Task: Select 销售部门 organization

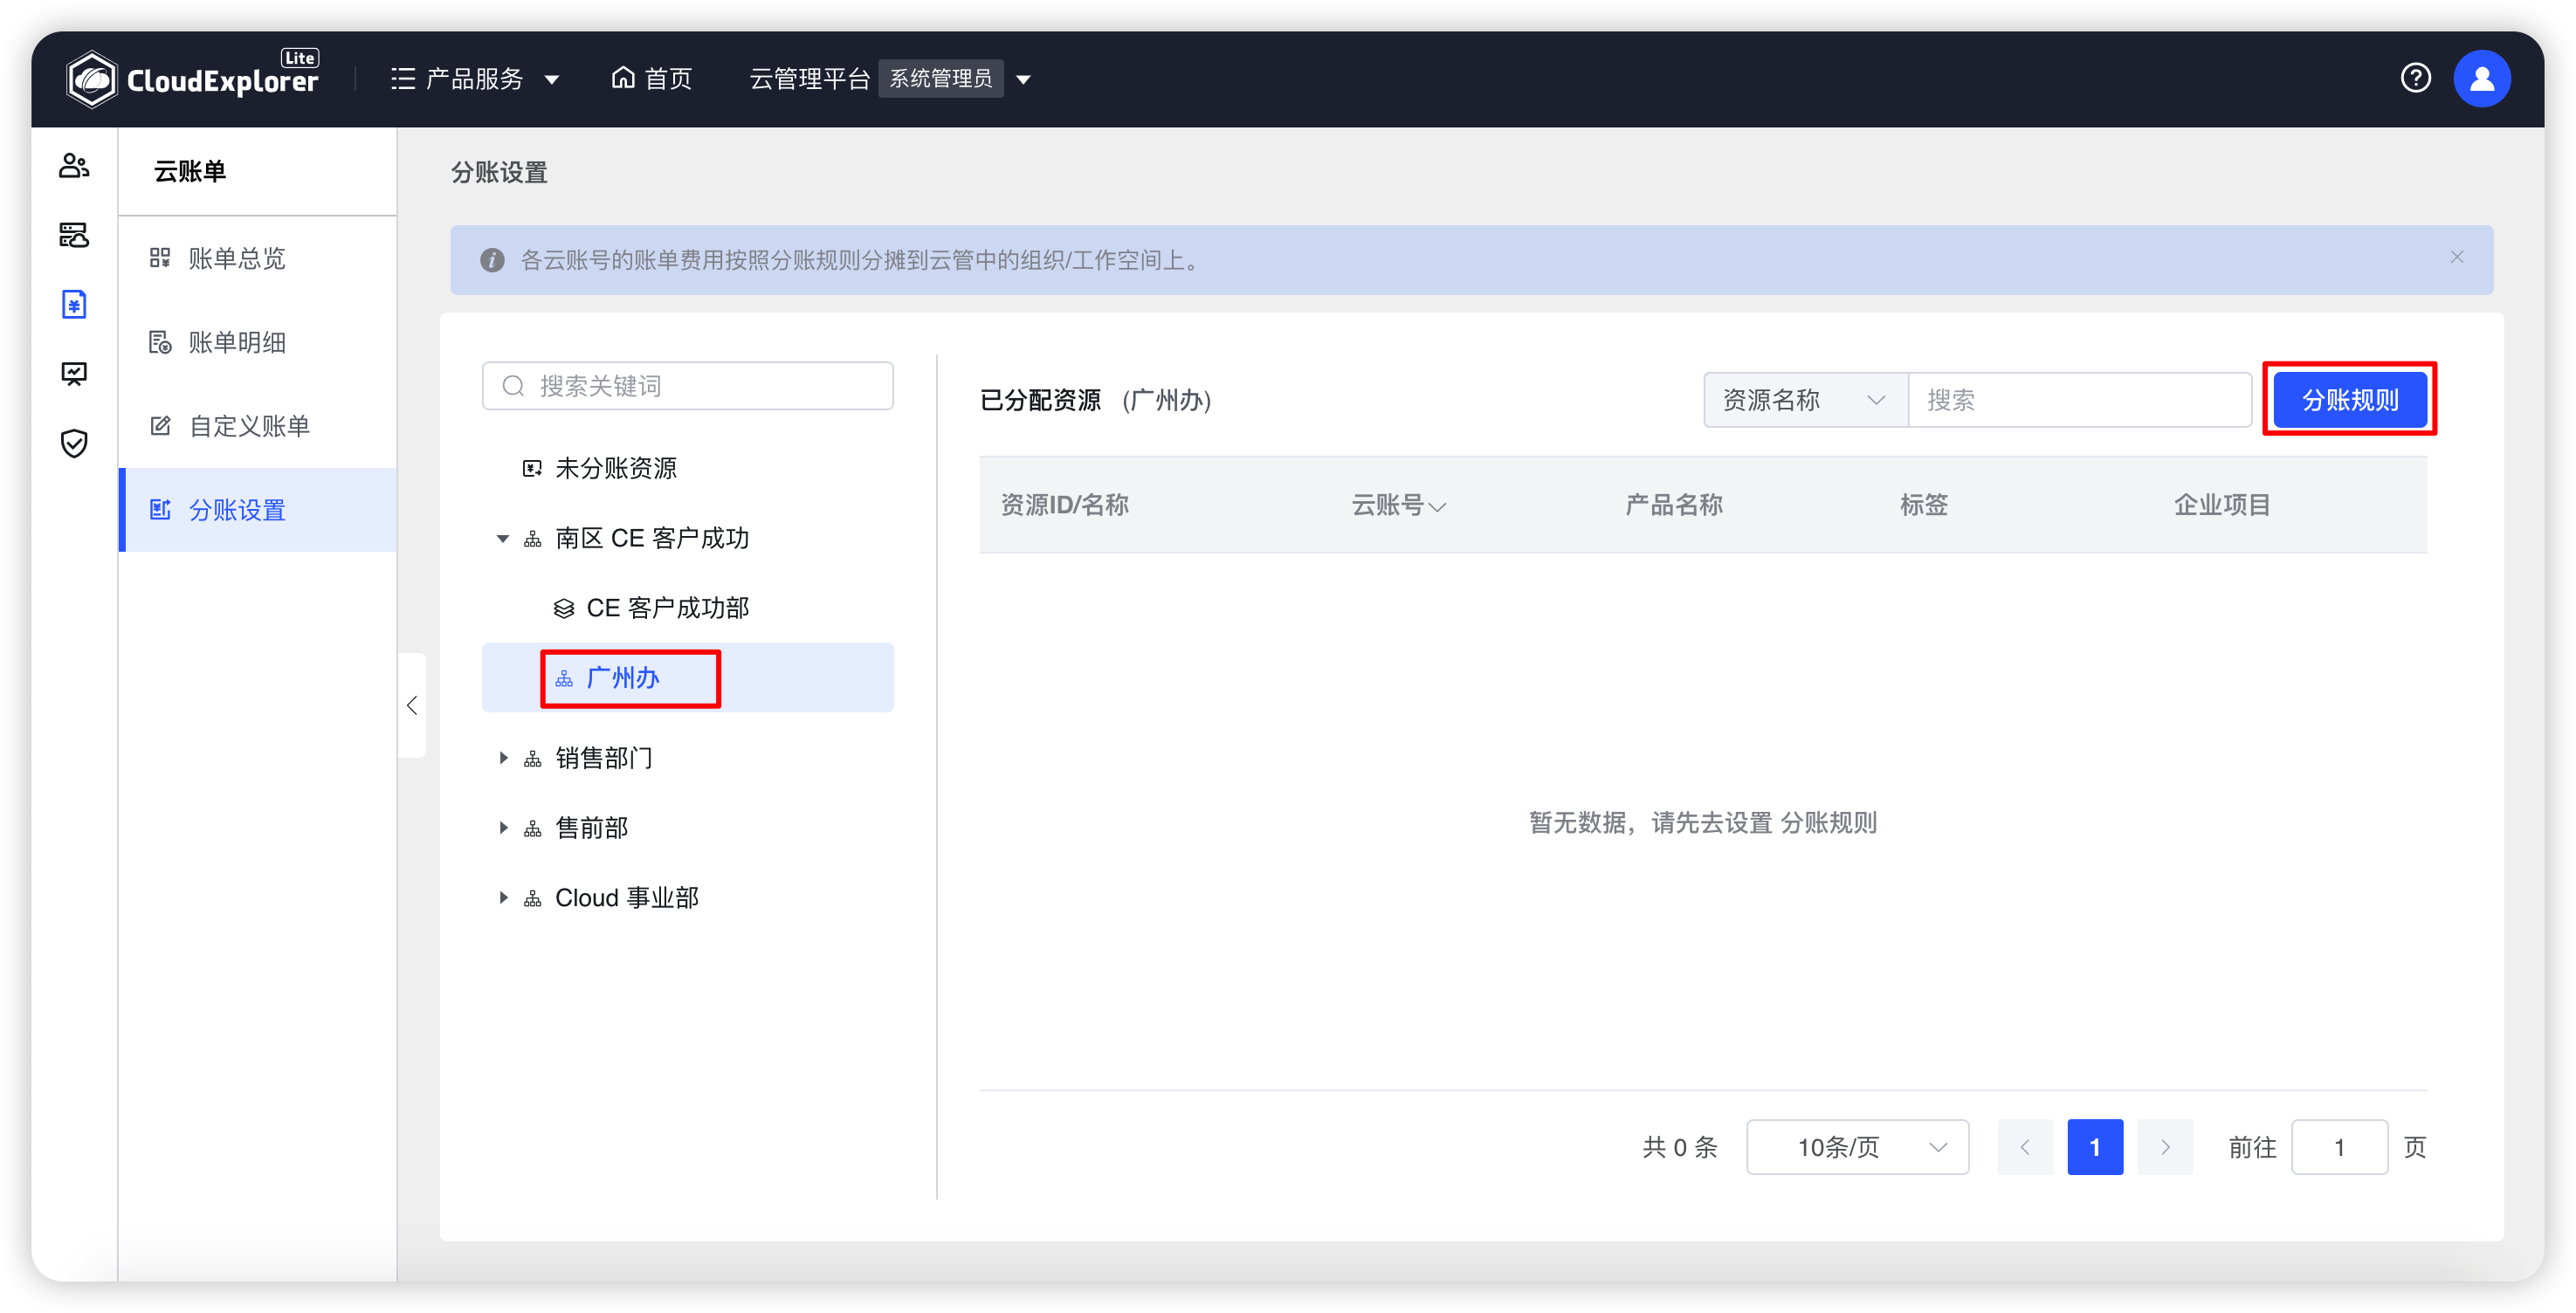Action: click(604, 759)
